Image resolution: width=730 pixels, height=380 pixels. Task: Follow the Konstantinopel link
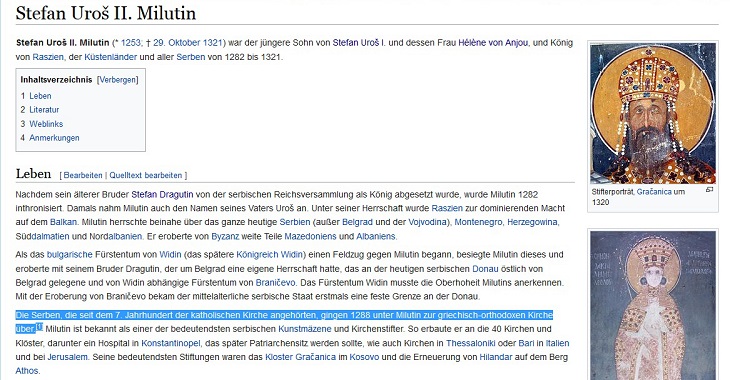(x=171, y=343)
